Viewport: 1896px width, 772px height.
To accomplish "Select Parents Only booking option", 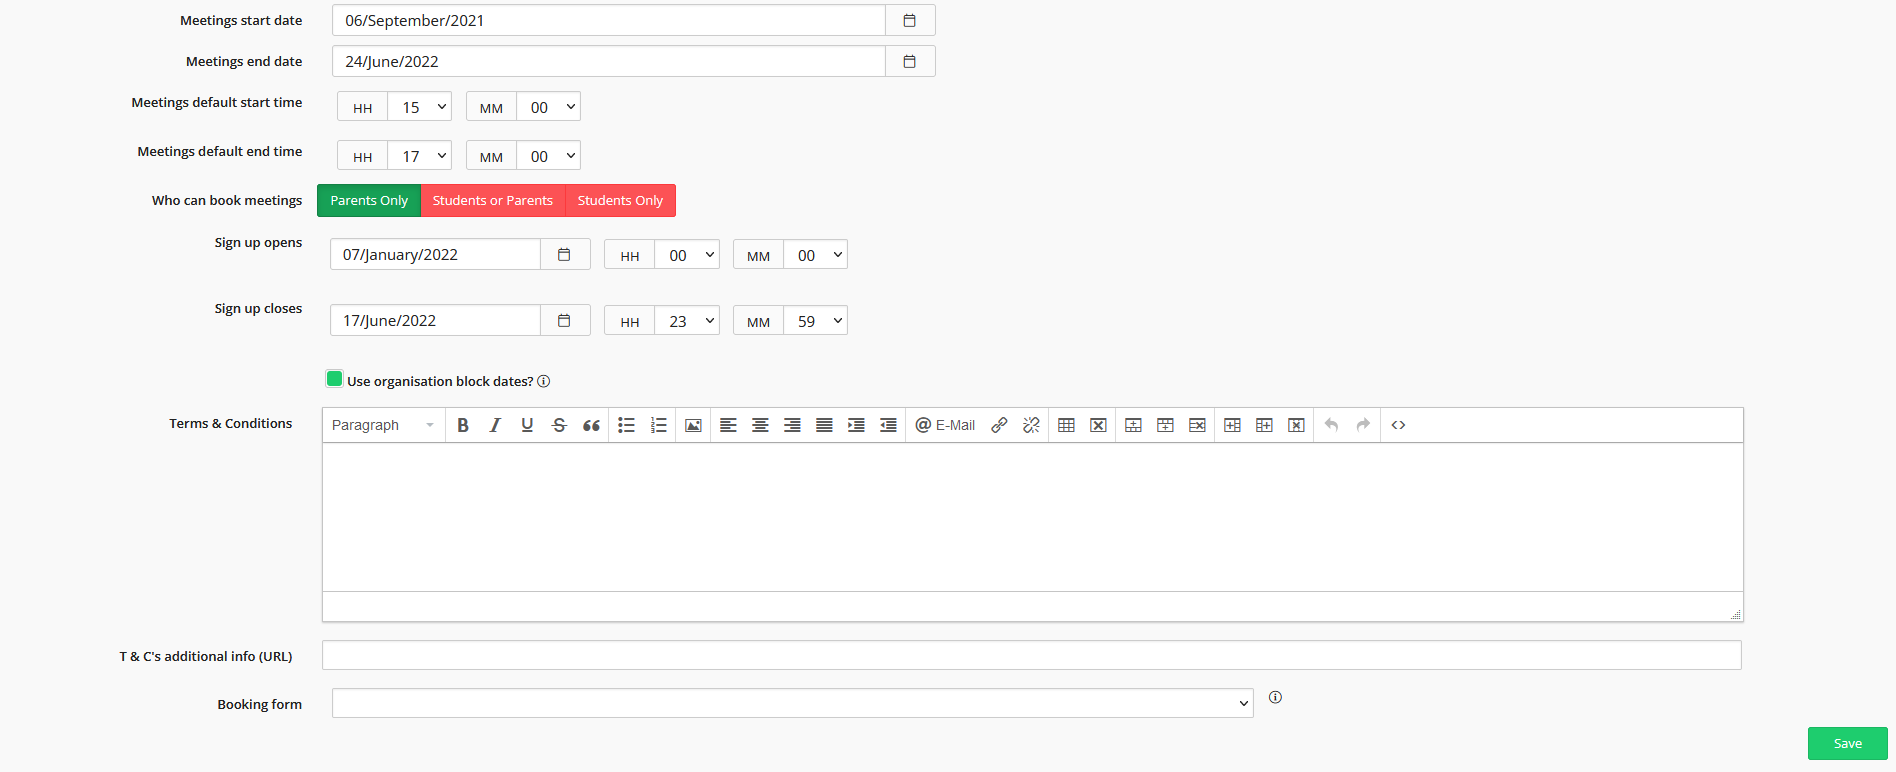I will [369, 201].
